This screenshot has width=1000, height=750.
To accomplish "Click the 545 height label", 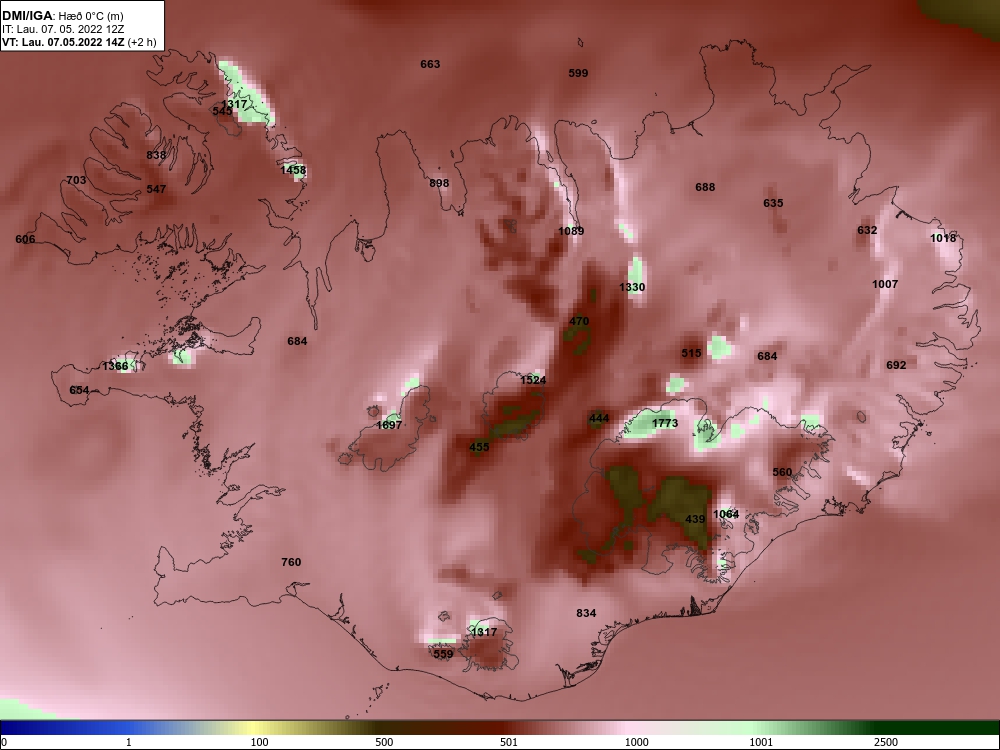I will (223, 111).
